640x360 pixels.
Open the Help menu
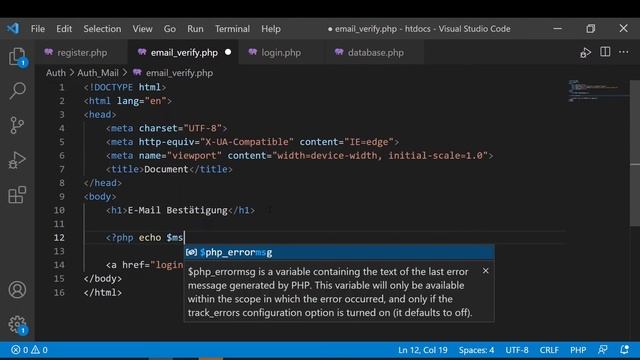[271, 29]
